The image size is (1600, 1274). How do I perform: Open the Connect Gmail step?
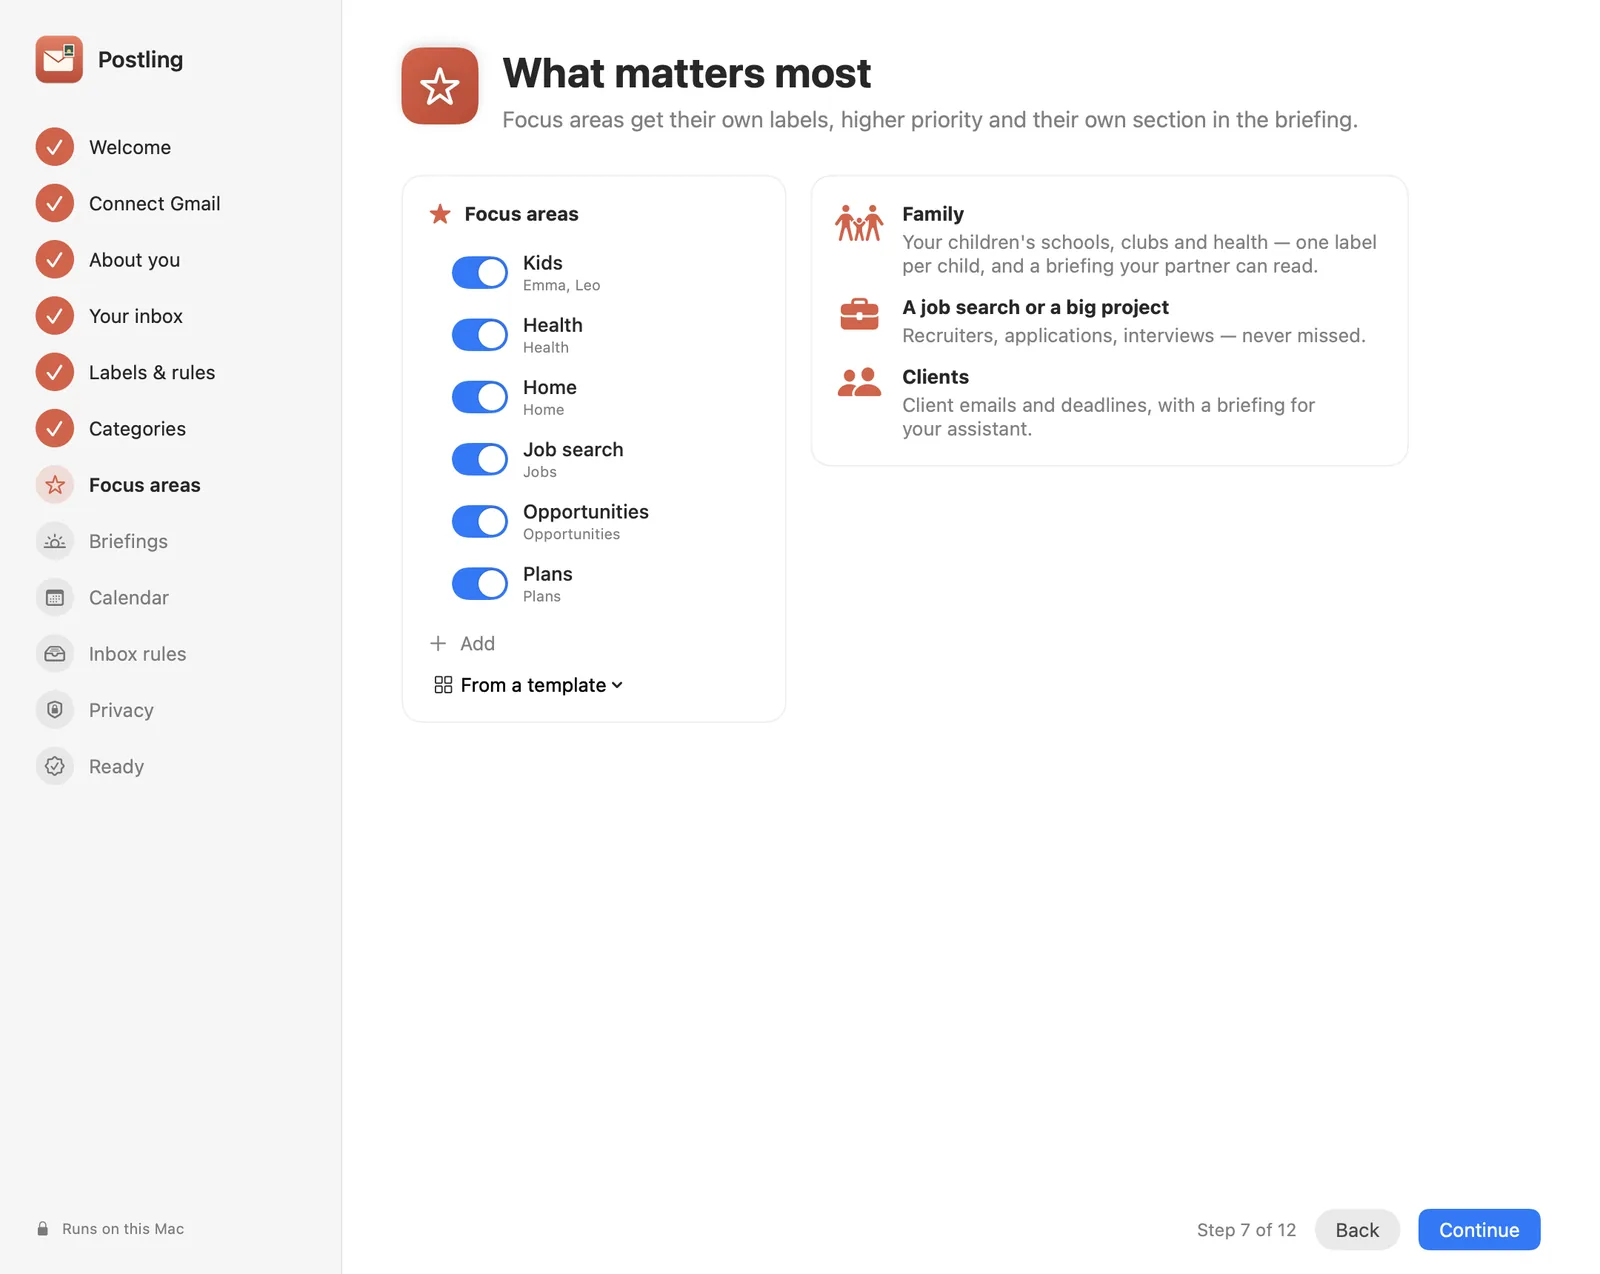tap(155, 203)
